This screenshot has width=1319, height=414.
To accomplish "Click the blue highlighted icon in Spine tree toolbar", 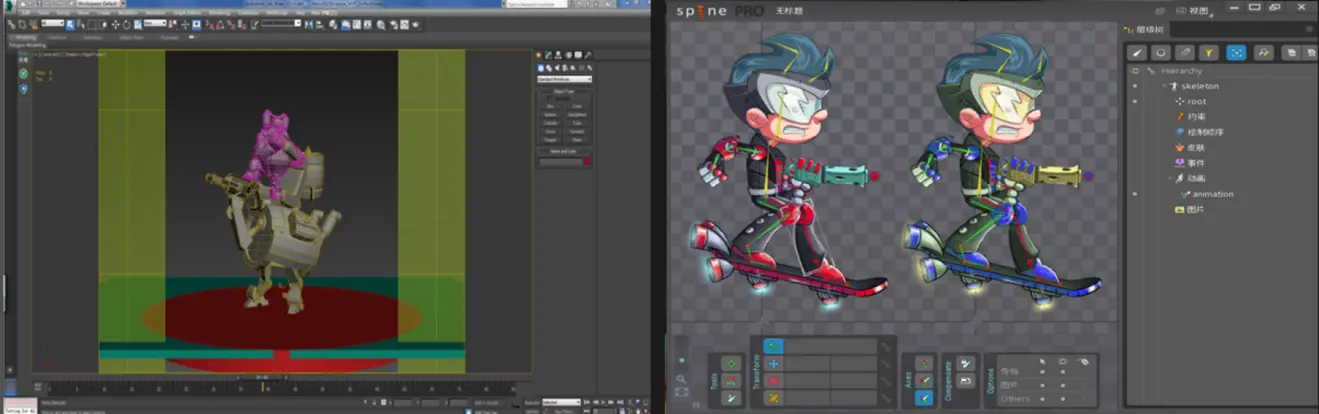I will pos(1236,52).
